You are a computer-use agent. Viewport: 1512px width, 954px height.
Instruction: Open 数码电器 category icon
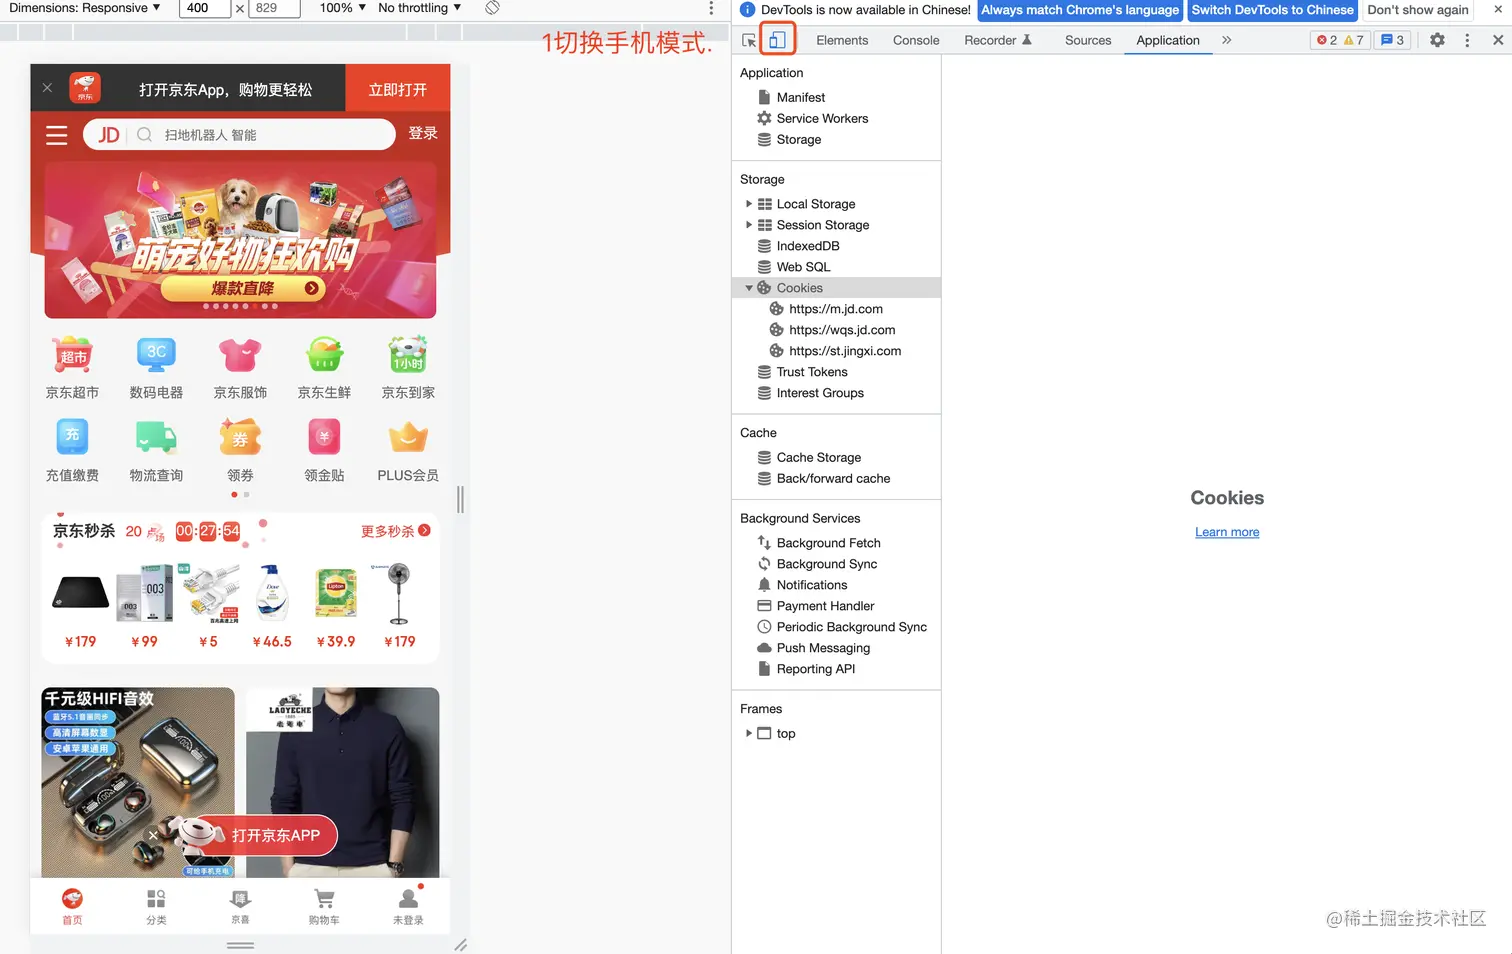point(156,355)
